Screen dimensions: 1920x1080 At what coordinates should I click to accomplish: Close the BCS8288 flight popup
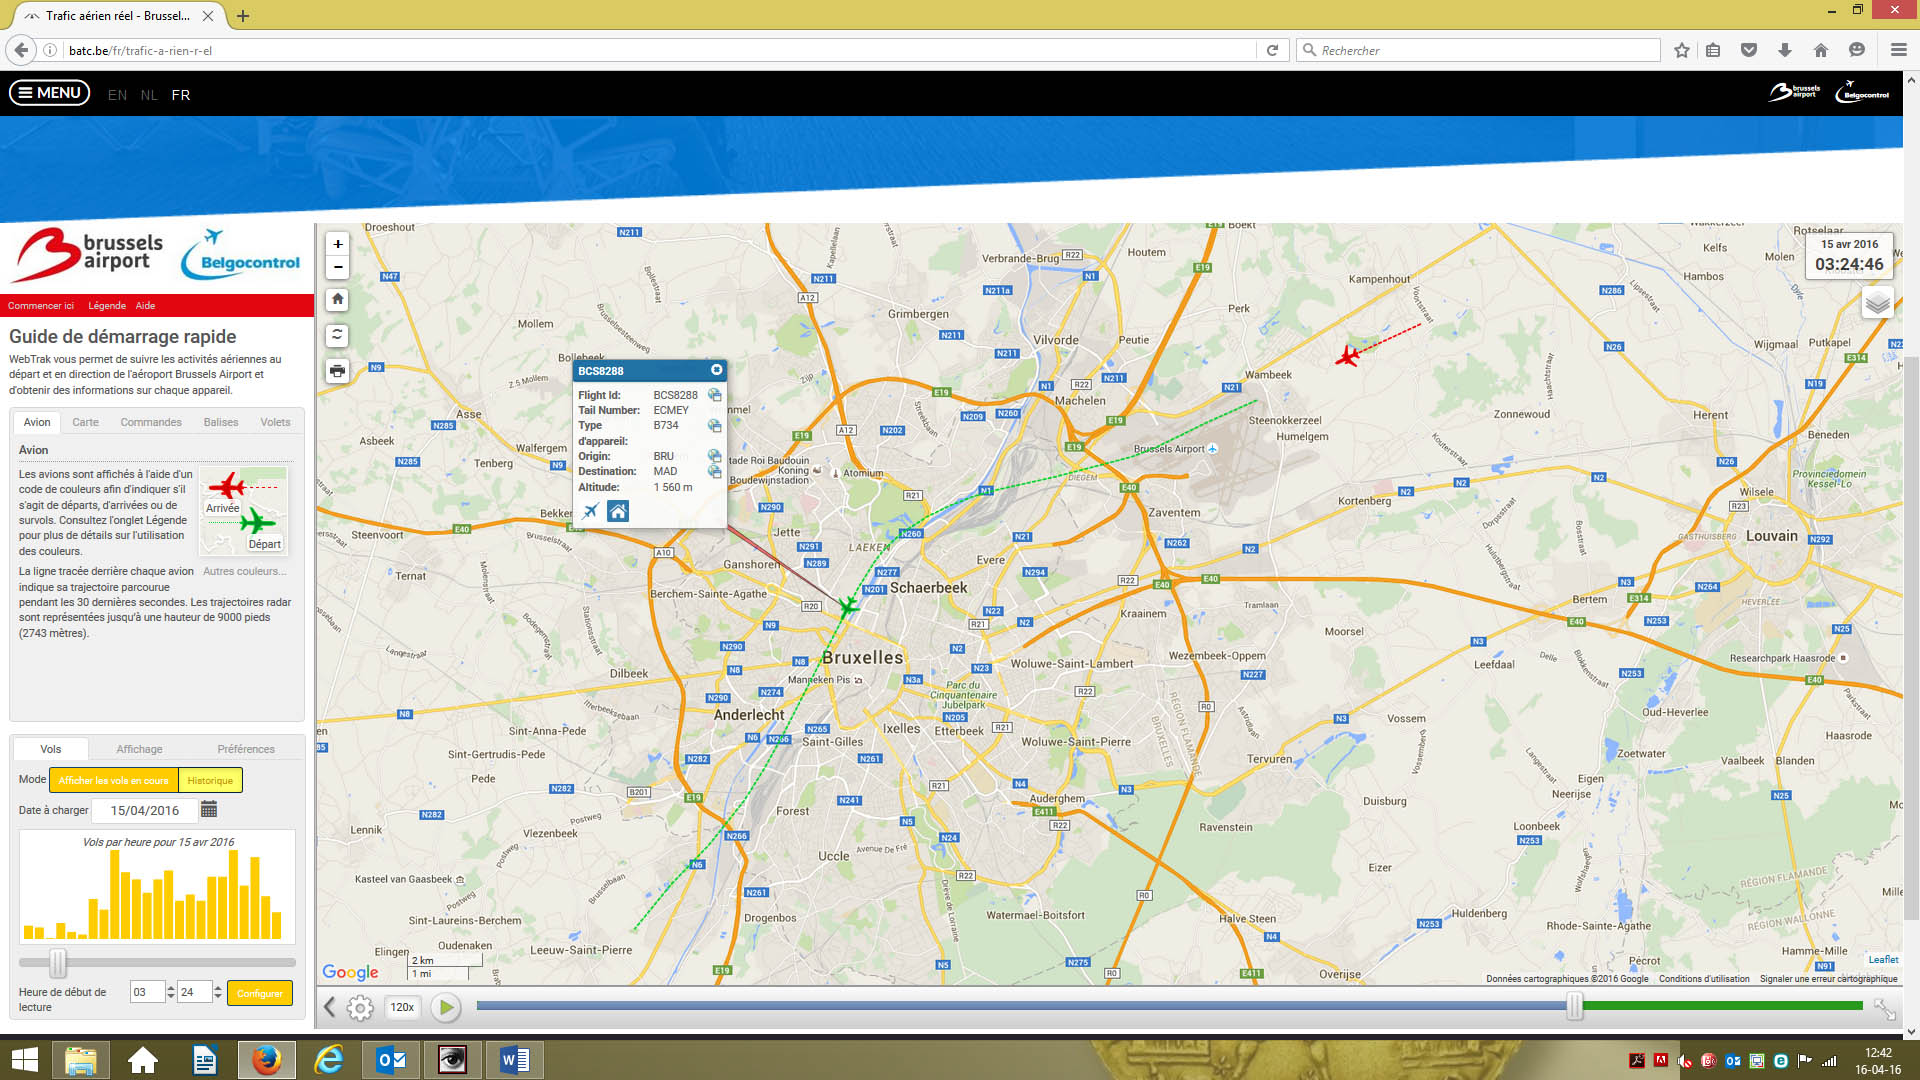pos(716,370)
